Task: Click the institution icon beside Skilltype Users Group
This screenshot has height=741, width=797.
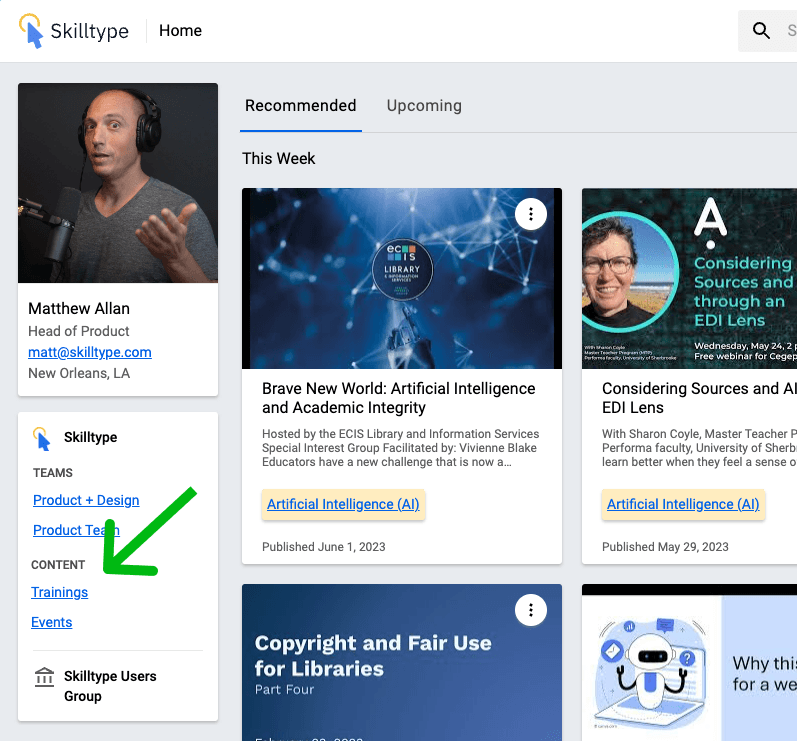Action: [44, 677]
